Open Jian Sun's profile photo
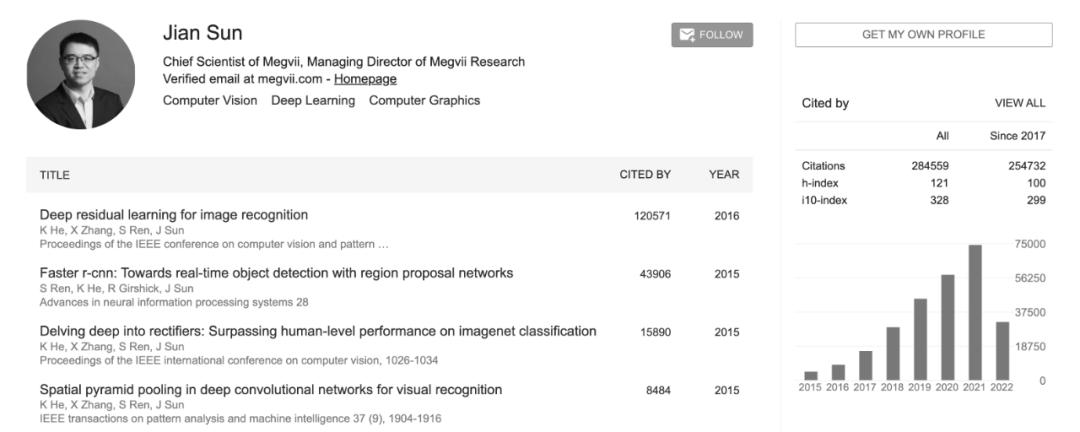 pyautogui.click(x=81, y=74)
